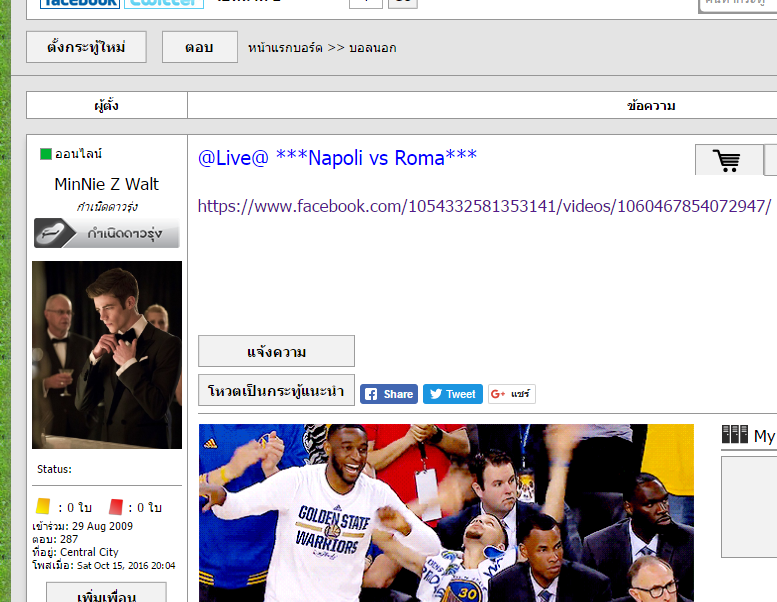
Task: Click the server icon beside My
Action: 735,434
